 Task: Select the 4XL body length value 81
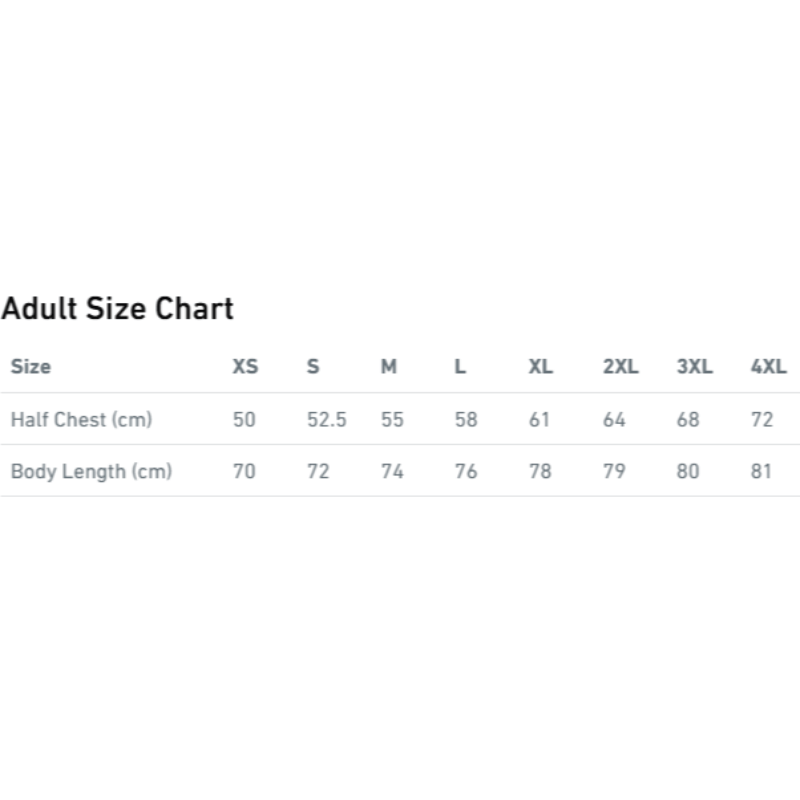pyautogui.click(x=762, y=471)
